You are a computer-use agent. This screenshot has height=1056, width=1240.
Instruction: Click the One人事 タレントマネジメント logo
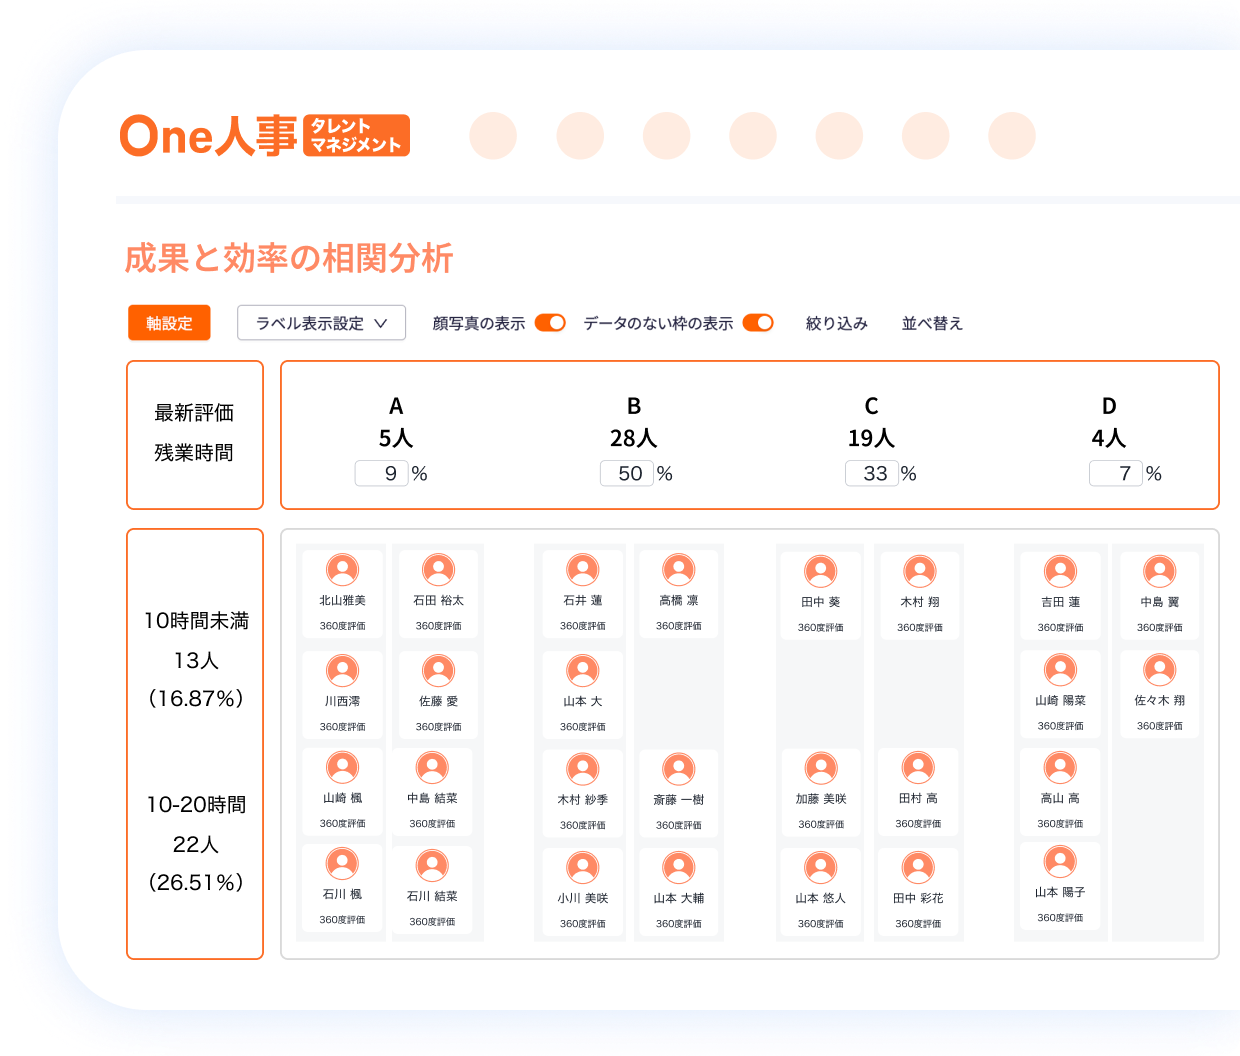tap(264, 136)
